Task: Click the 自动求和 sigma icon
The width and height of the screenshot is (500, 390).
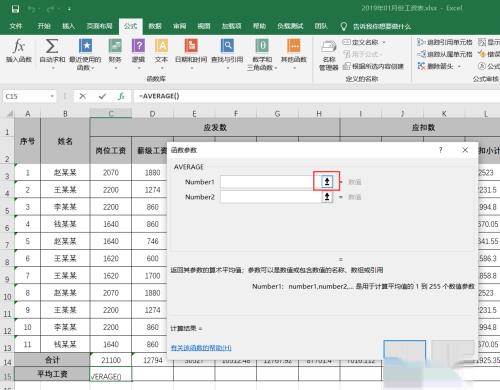Action: click(52, 46)
